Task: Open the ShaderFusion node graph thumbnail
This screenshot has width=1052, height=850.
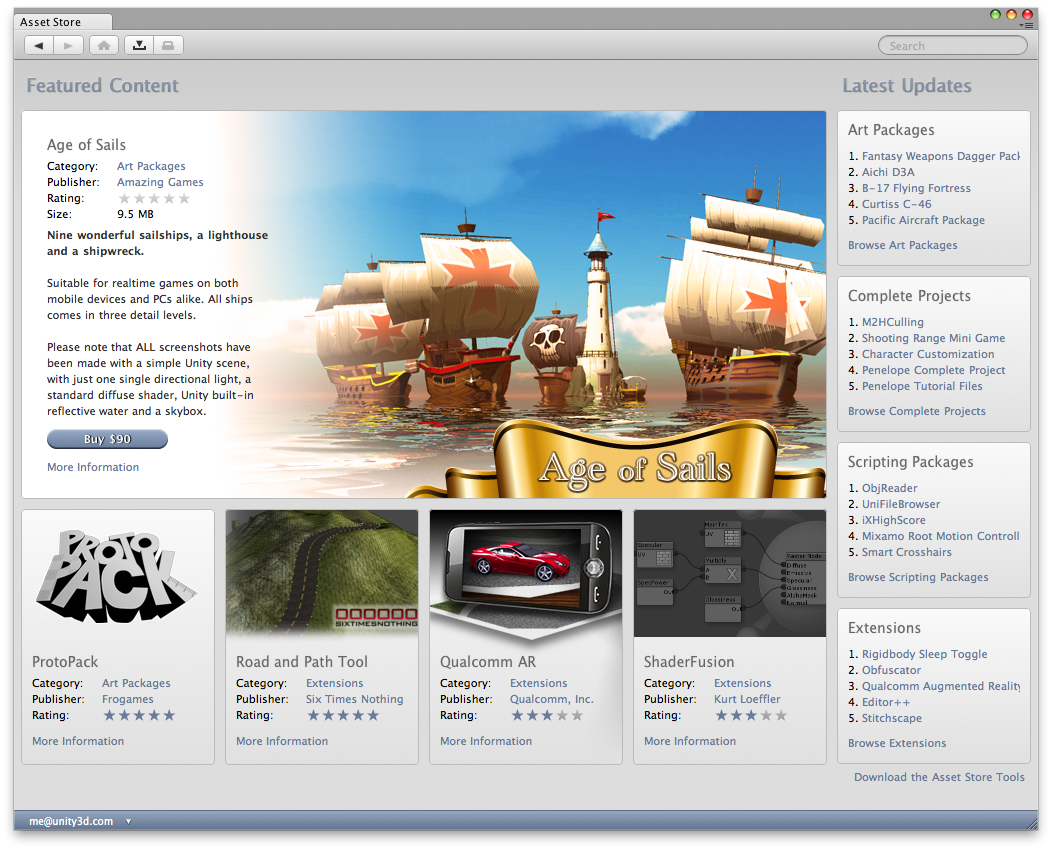Action: coord(730,573)
